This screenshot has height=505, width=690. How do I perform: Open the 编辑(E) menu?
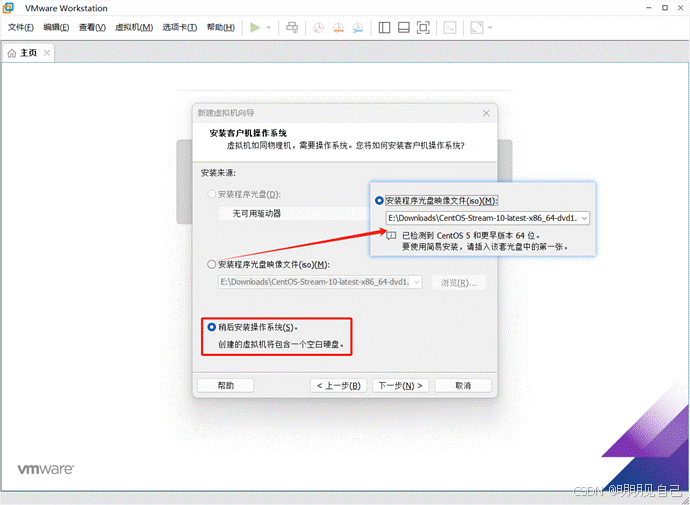pyautogui.click(x=56, y=27)
